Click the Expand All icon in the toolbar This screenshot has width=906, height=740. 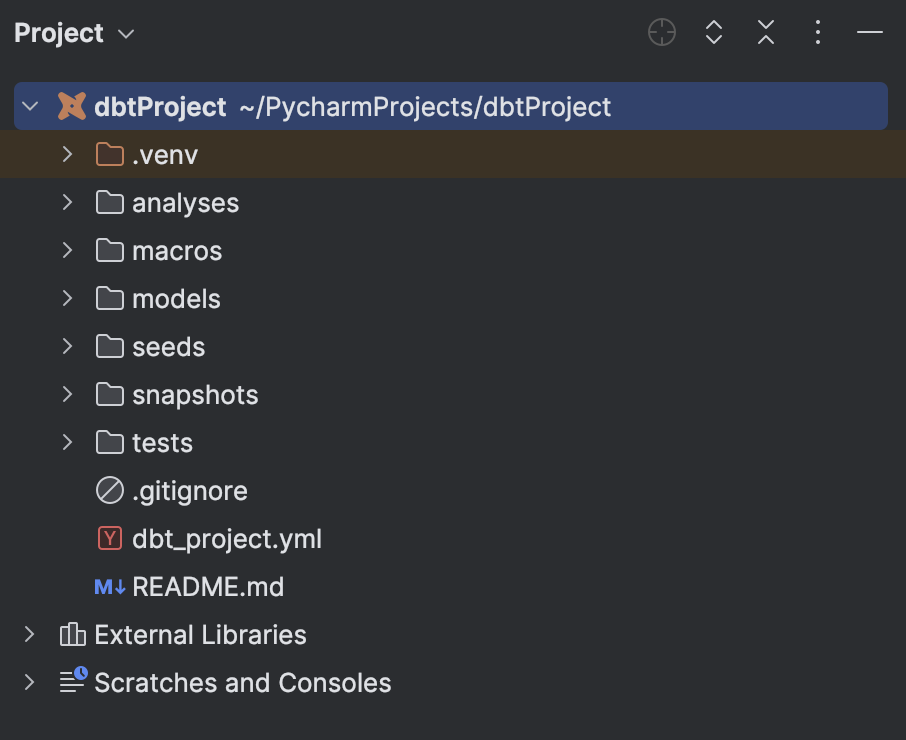tap(713, 32)
